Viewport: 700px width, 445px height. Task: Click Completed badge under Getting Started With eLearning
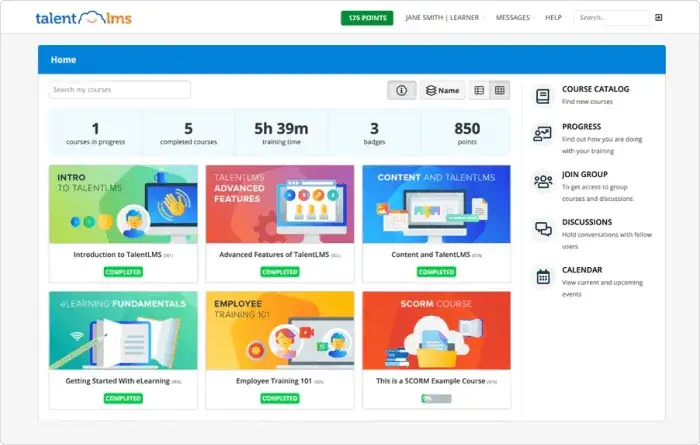coord(123,398)
